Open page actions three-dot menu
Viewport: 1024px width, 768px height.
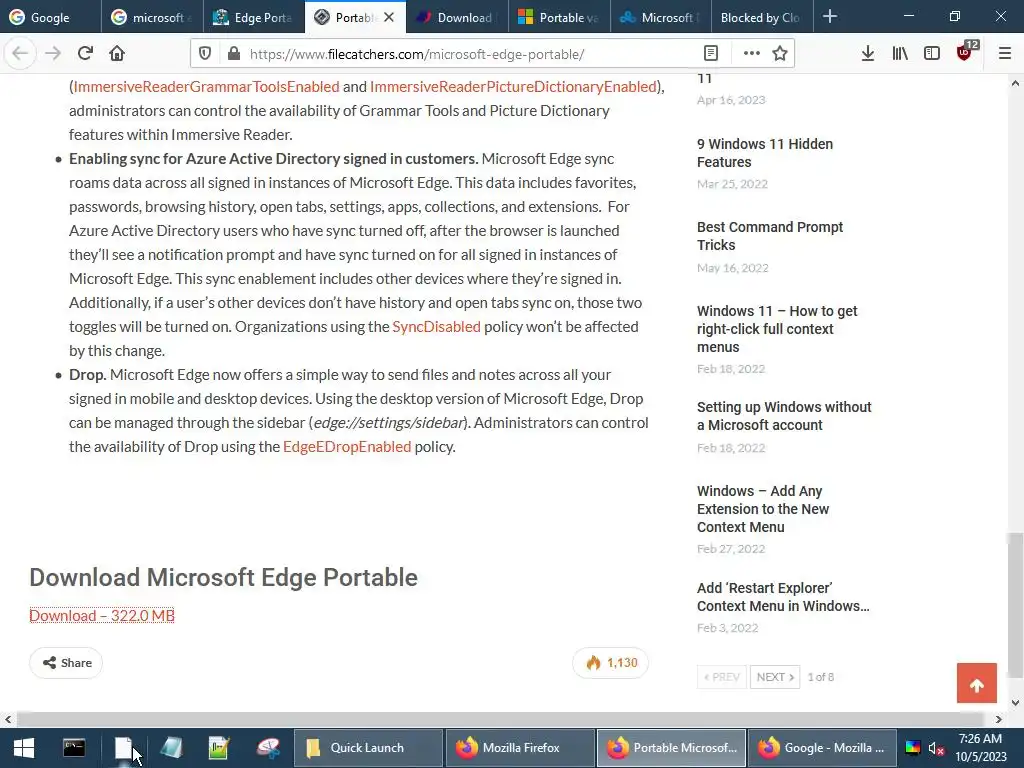tap(752, 54)
